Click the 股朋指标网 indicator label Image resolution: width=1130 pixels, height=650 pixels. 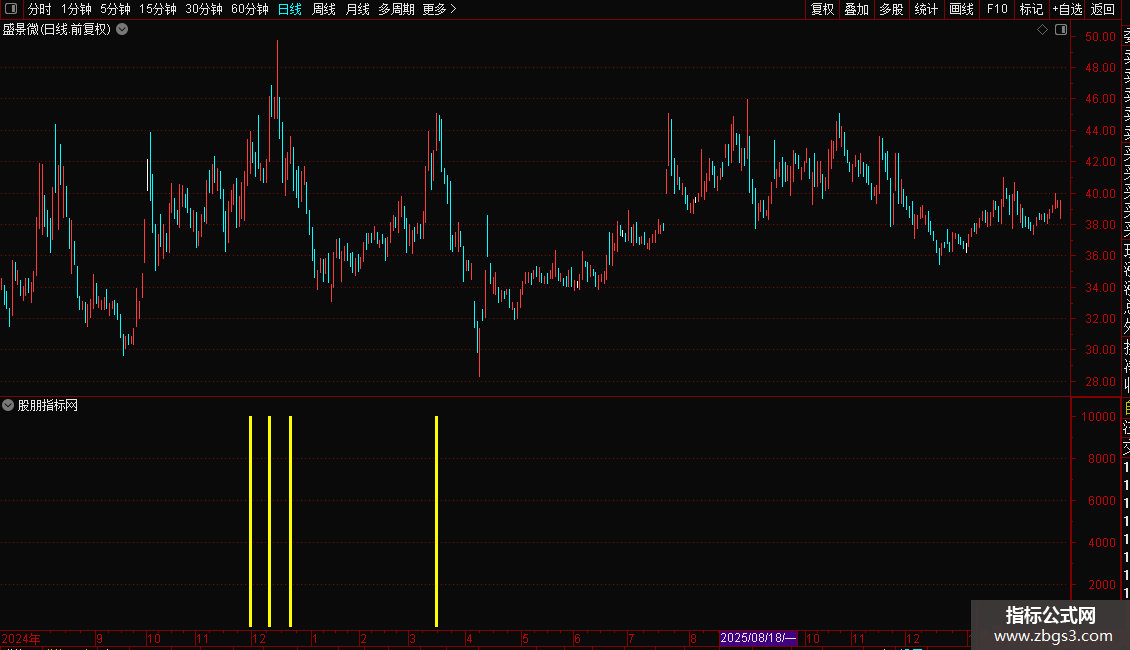click(48, 406)
